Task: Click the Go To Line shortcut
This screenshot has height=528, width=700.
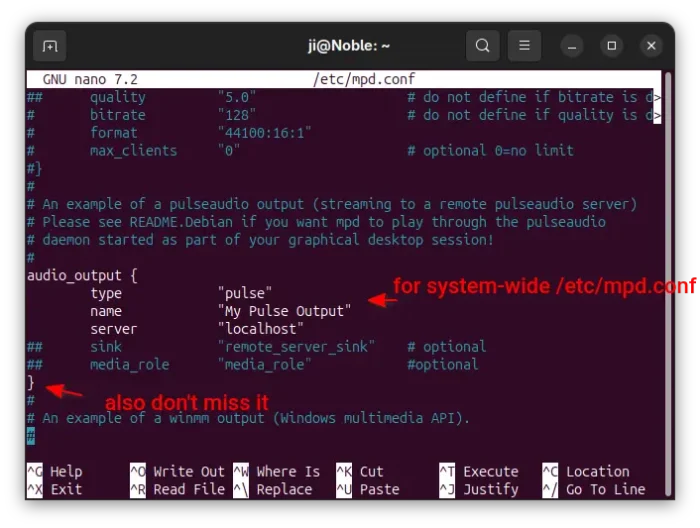Action: pyautogui.click(x=606, y=489)
